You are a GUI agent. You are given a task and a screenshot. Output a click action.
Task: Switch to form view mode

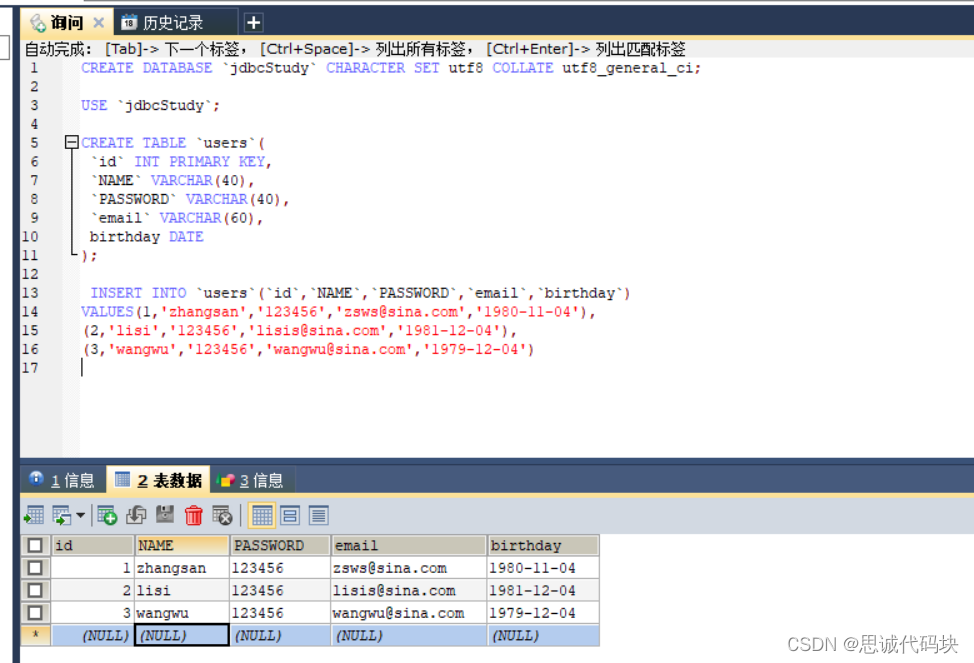coord(290,515)
